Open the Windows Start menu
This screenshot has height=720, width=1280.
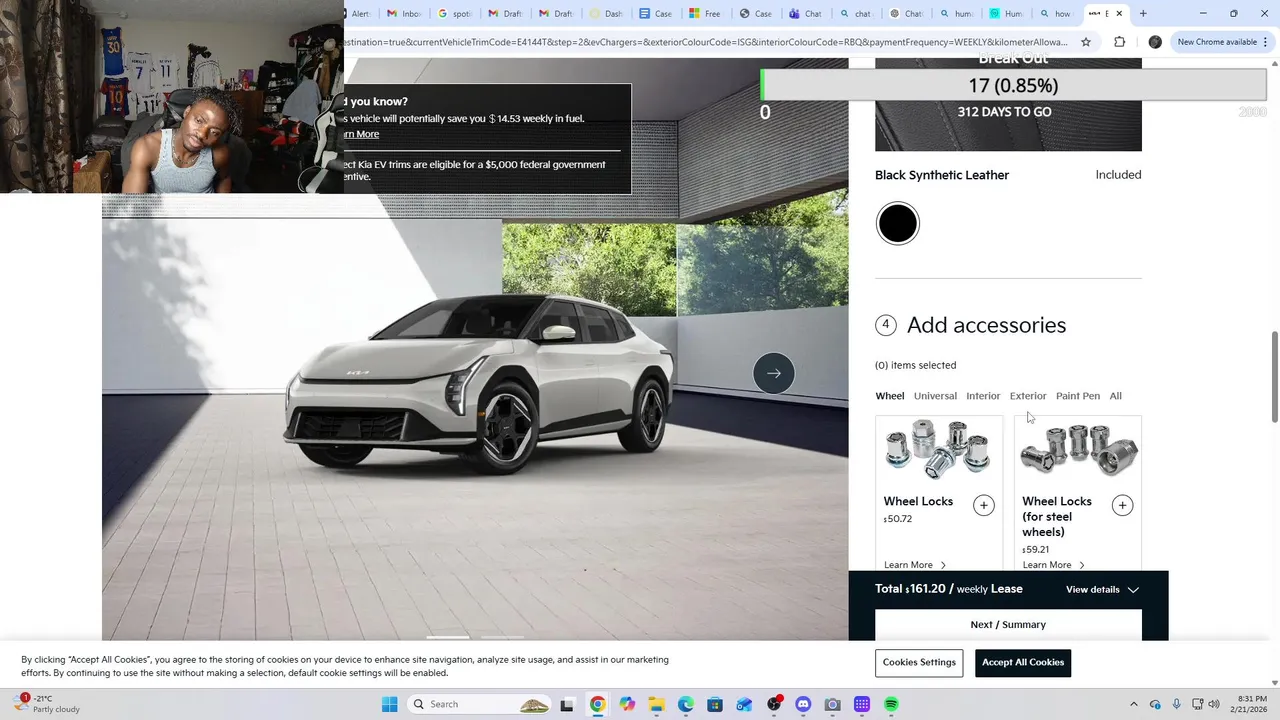(389, 704)
